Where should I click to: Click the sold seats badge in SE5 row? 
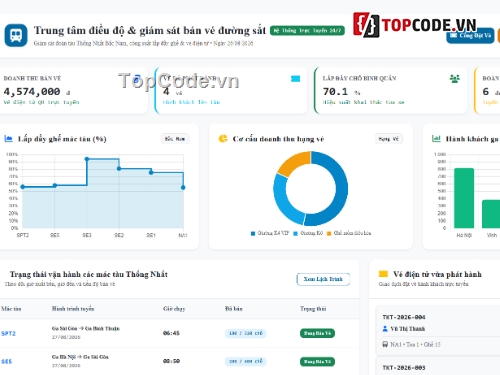click(x=246, y=361)
